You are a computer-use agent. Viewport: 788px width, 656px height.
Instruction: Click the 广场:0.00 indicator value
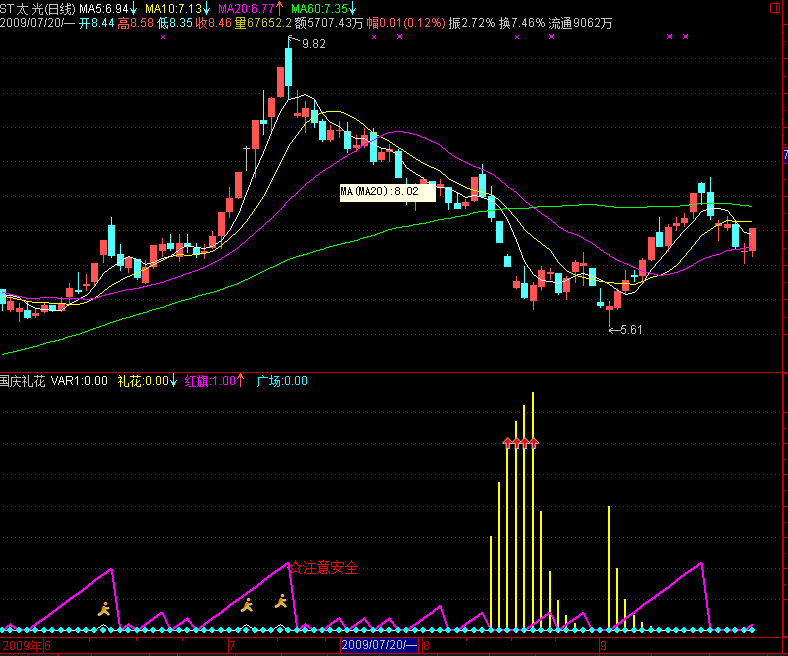point(282,381)
